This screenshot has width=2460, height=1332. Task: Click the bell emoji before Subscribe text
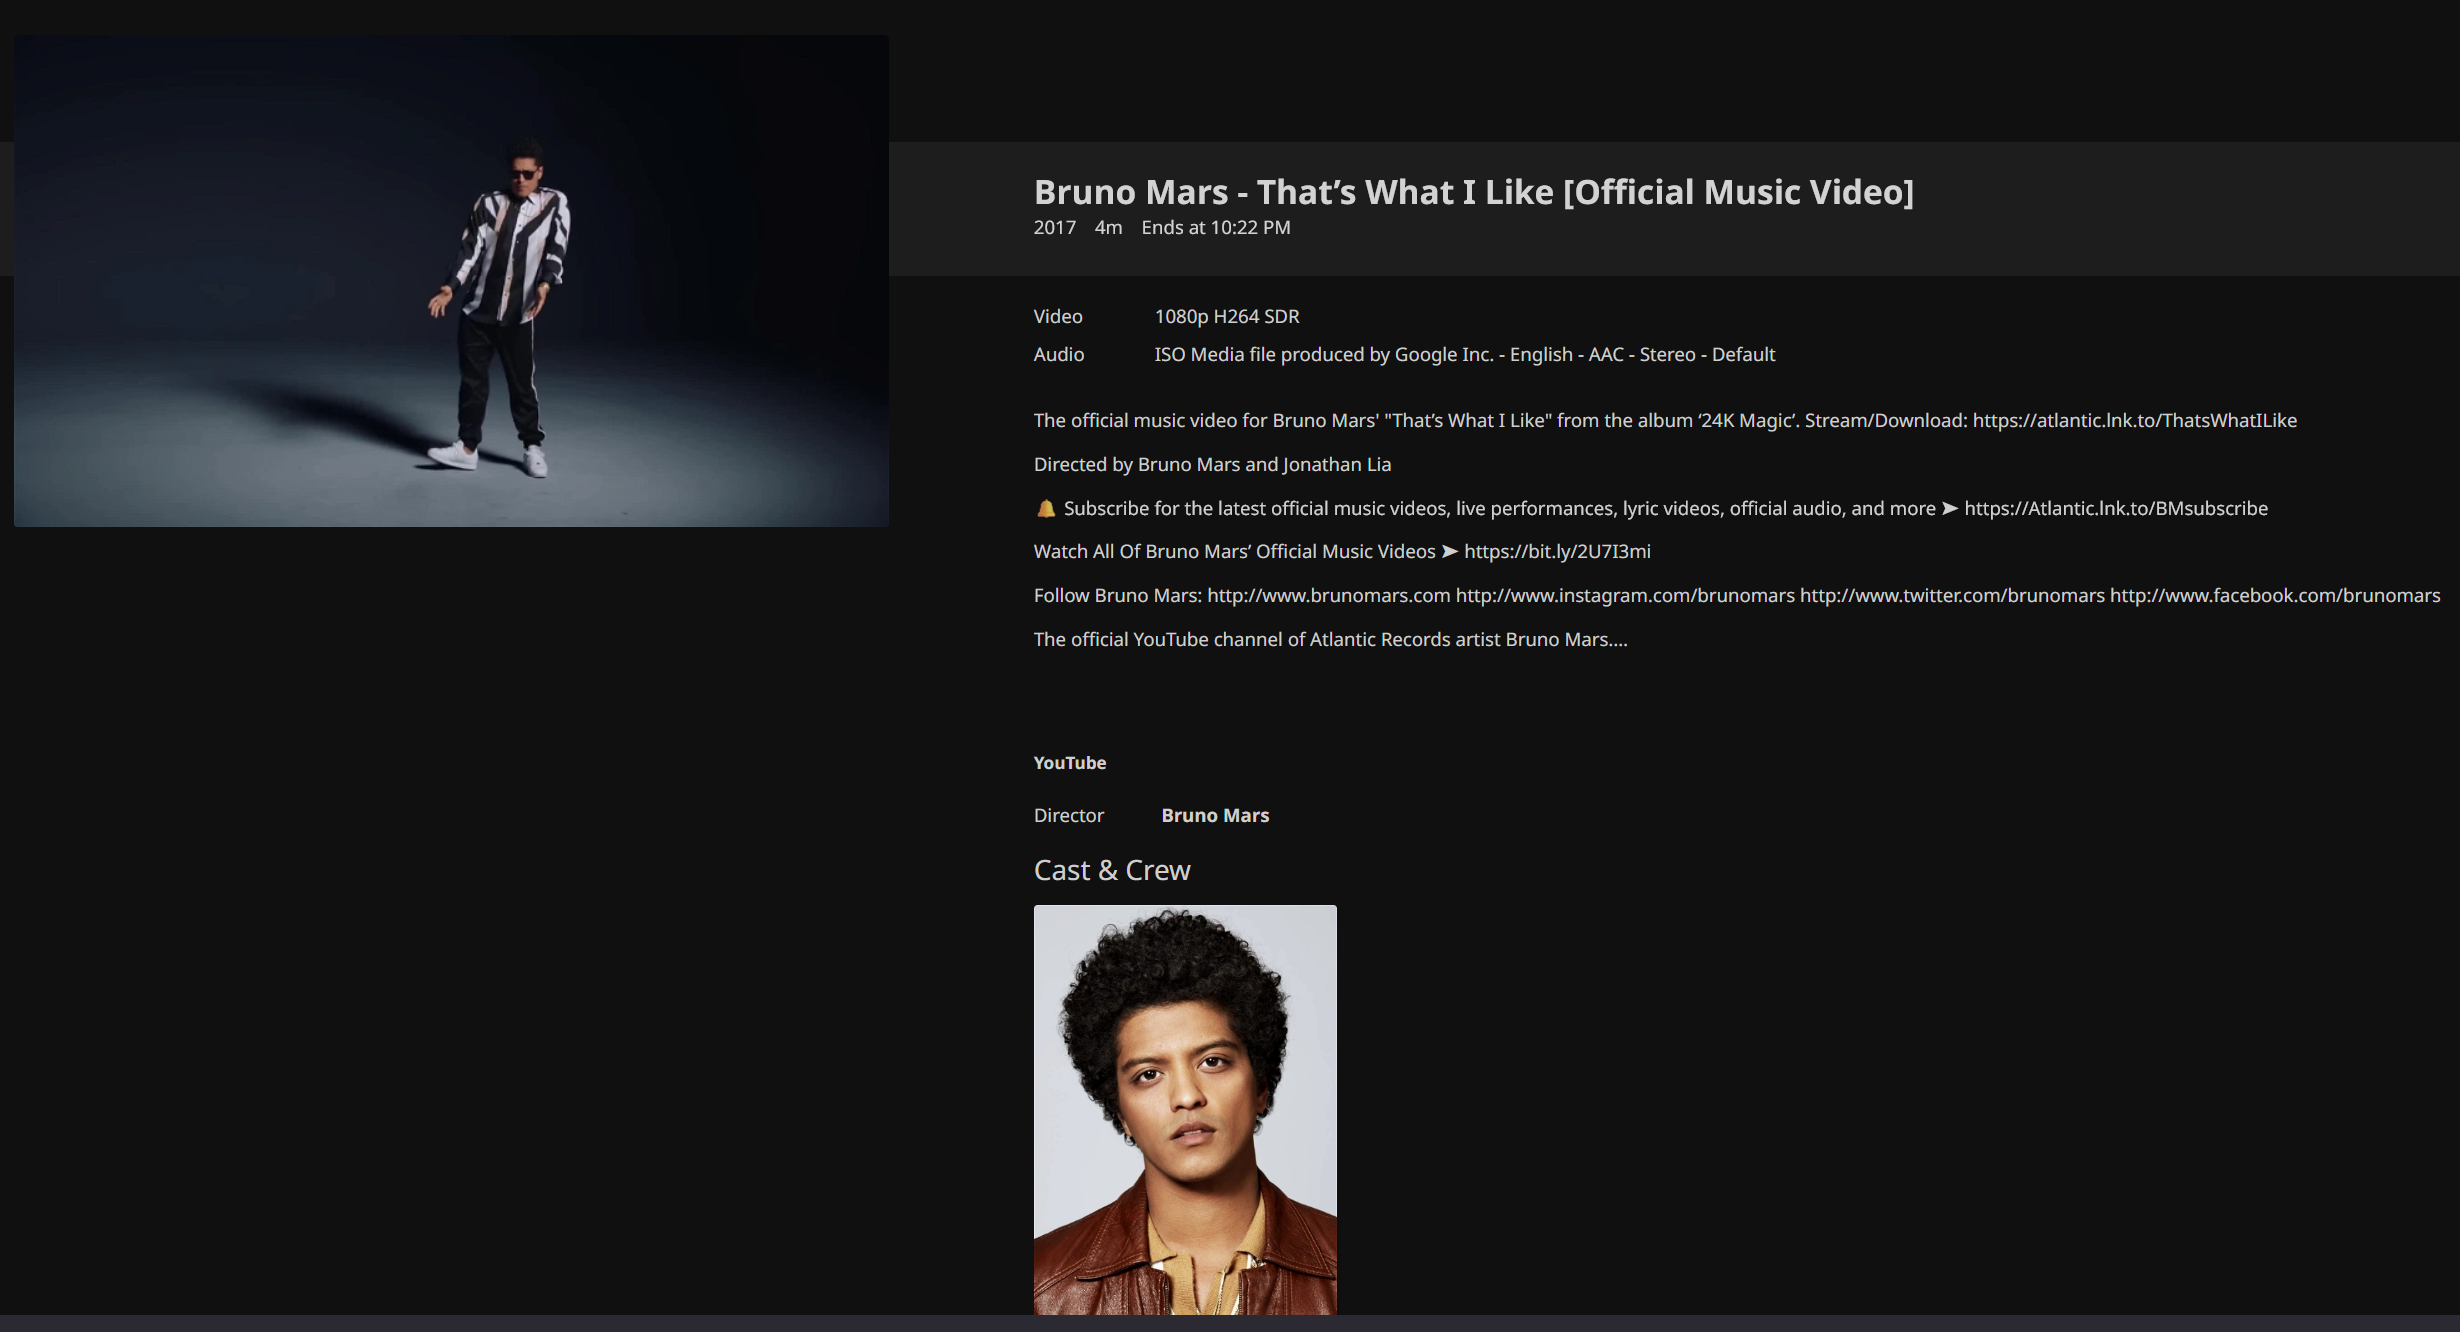[1045, 508]
